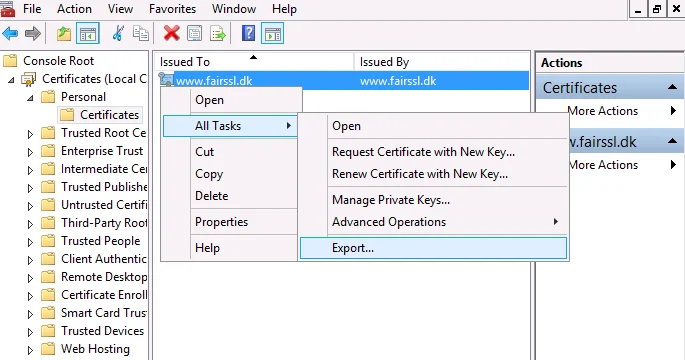Click the Forward arrow toolbar icon
685x360 pixels.
[33, 34]
